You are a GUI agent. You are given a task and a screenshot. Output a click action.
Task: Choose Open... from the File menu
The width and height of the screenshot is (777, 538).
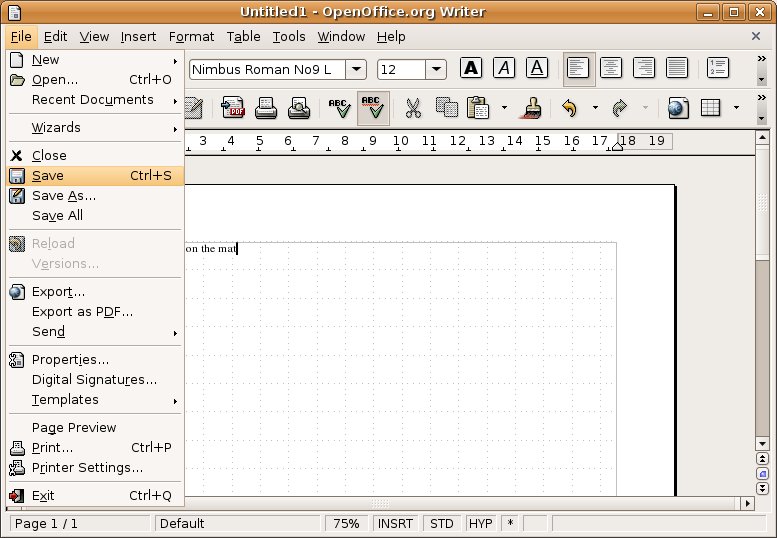96,80
